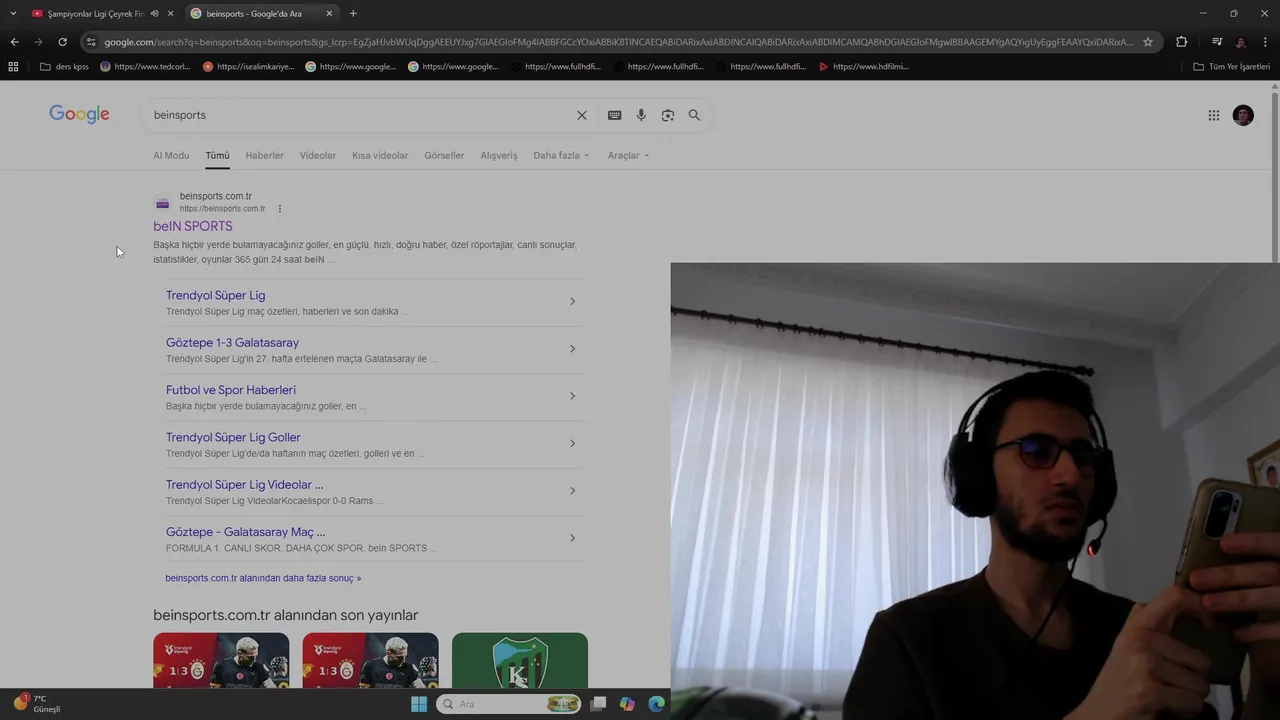Open the Göztepe - Galatasaray Maç link
Viewport: 1280px width, 720px height.
click(x=245, y=532)
